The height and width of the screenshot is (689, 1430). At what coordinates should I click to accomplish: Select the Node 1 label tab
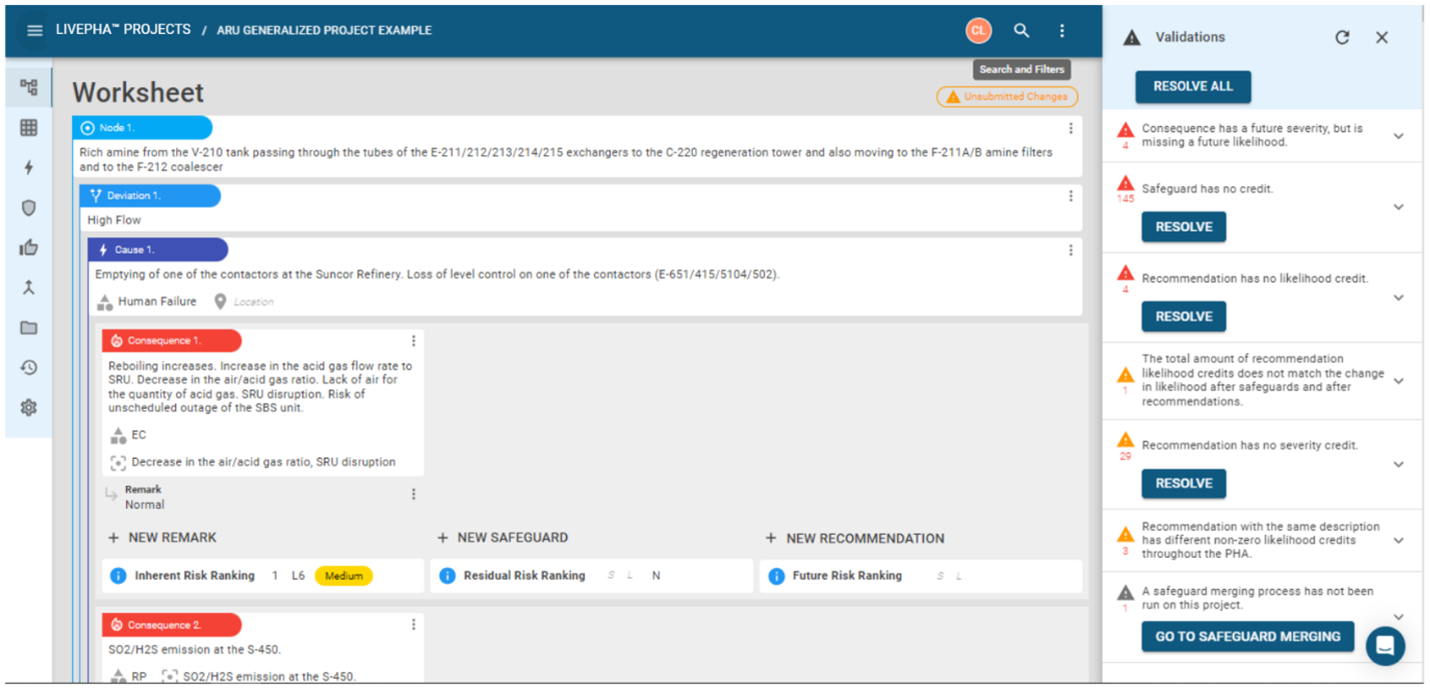coord(142,128)
